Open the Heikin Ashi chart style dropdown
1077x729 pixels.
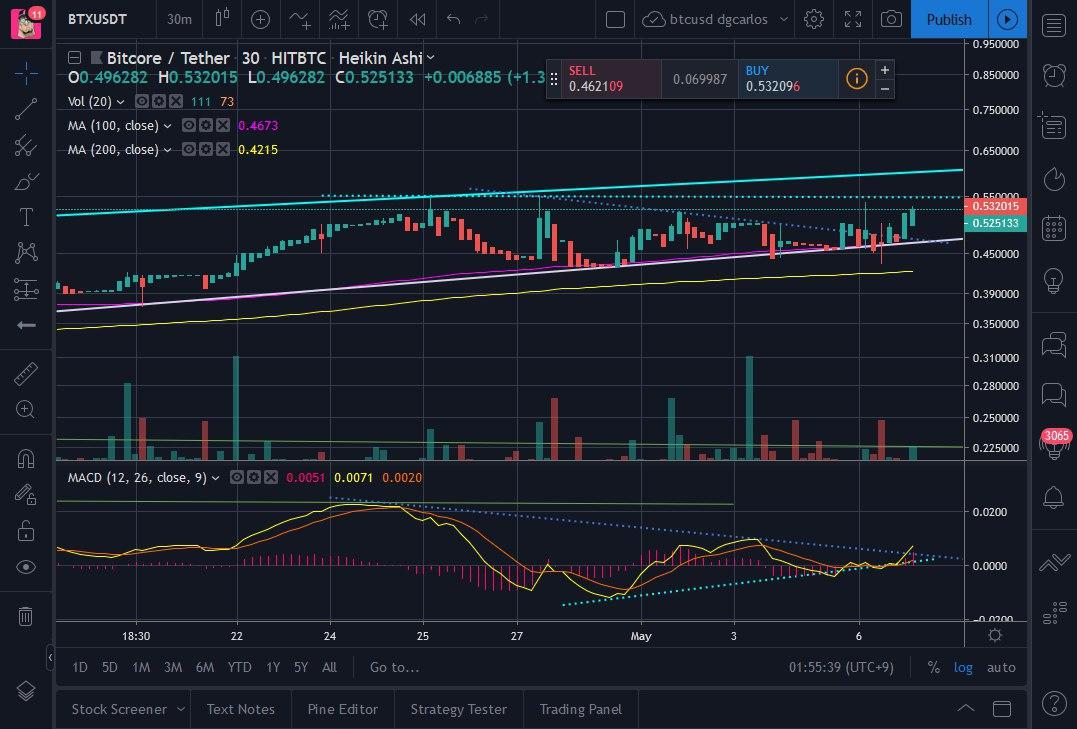pyautogui.click(x=387, y=58)
